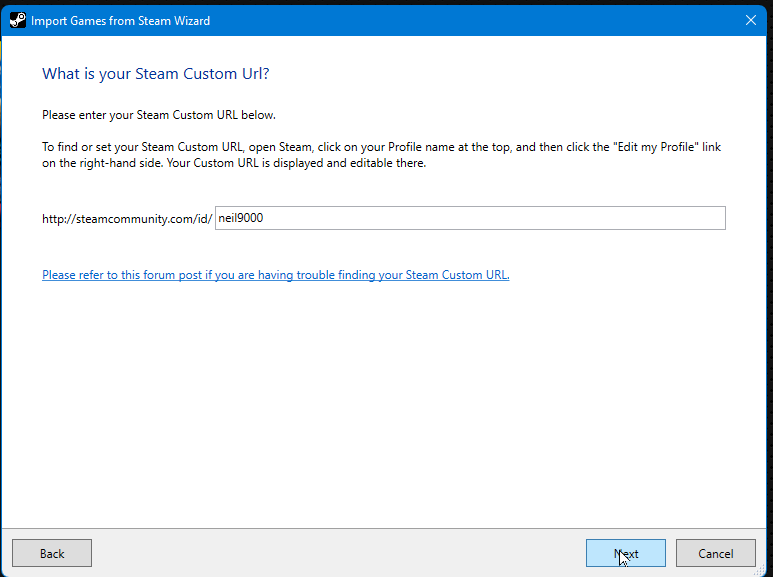
Task: Click the Next button
Action: tap(626, 553)
